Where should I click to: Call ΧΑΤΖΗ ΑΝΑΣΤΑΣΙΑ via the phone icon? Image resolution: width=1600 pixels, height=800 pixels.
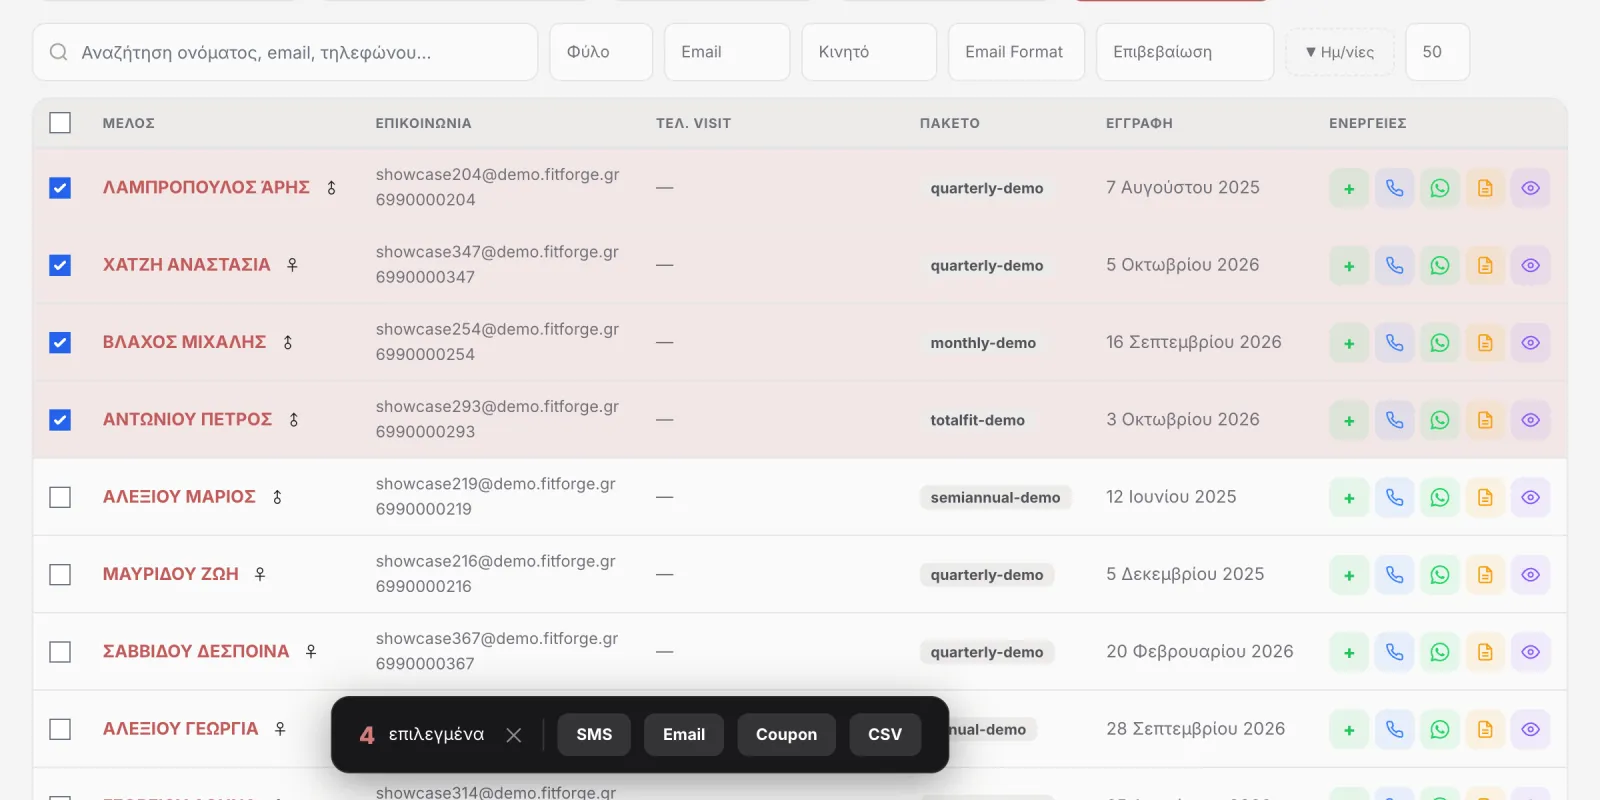click(x=1394, y=265)
